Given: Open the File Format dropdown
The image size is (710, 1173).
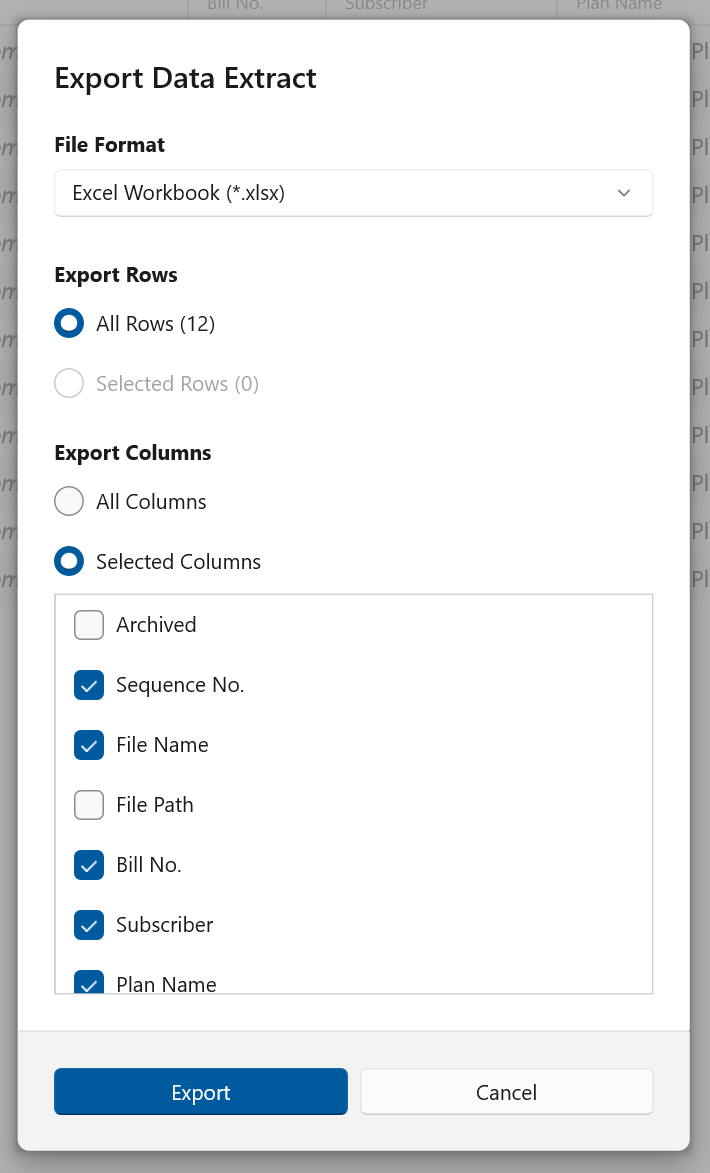Looking at the screenshot, I should [x=353, y=193].
